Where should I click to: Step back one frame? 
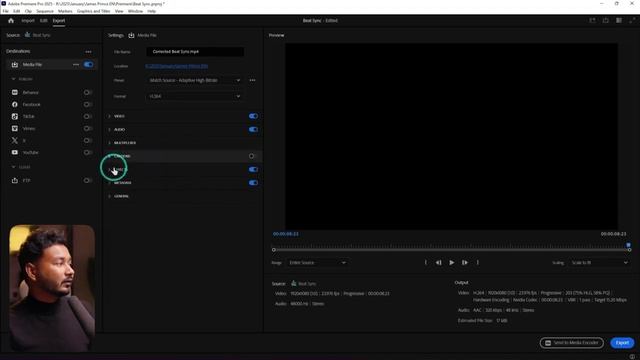438,262
